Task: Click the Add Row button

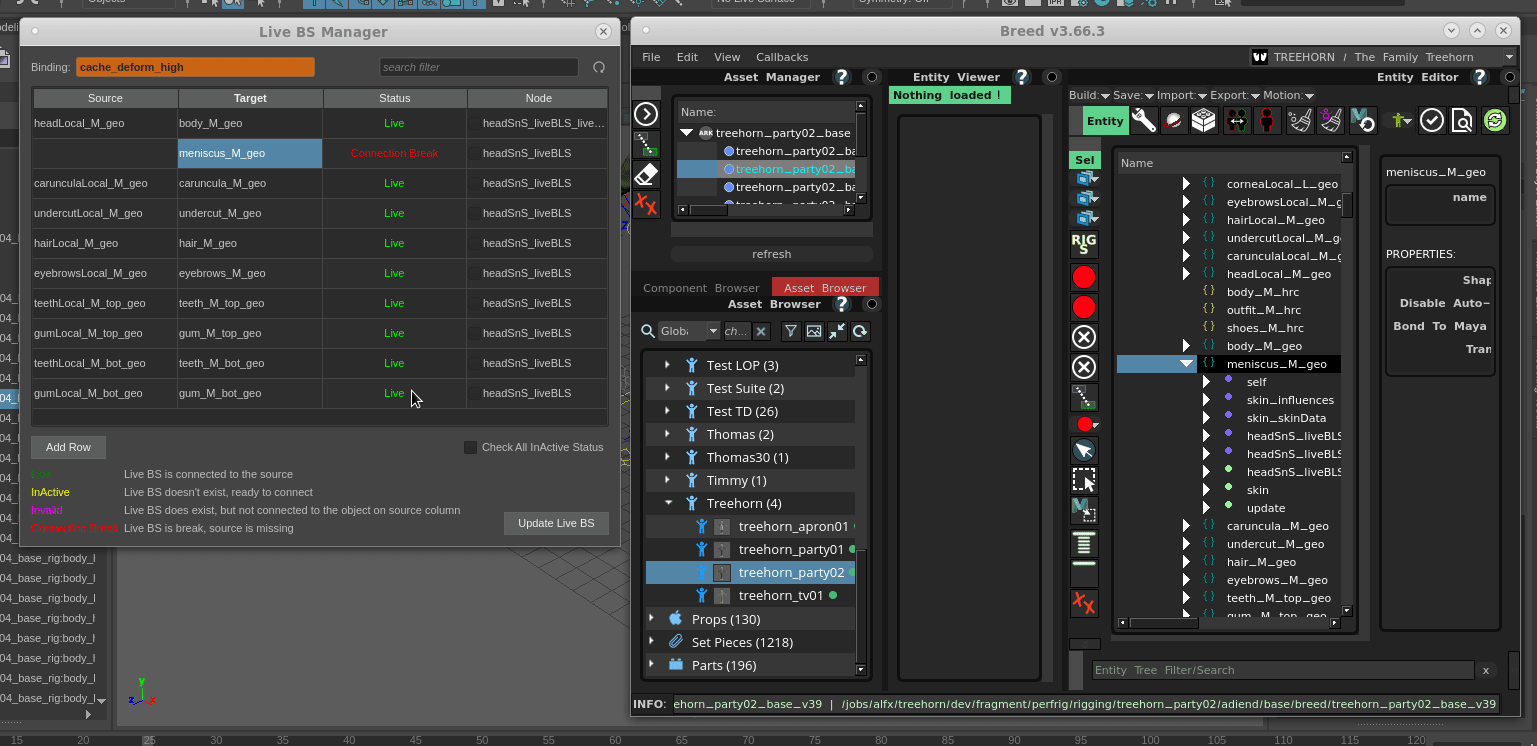Action: pos(68,447)
